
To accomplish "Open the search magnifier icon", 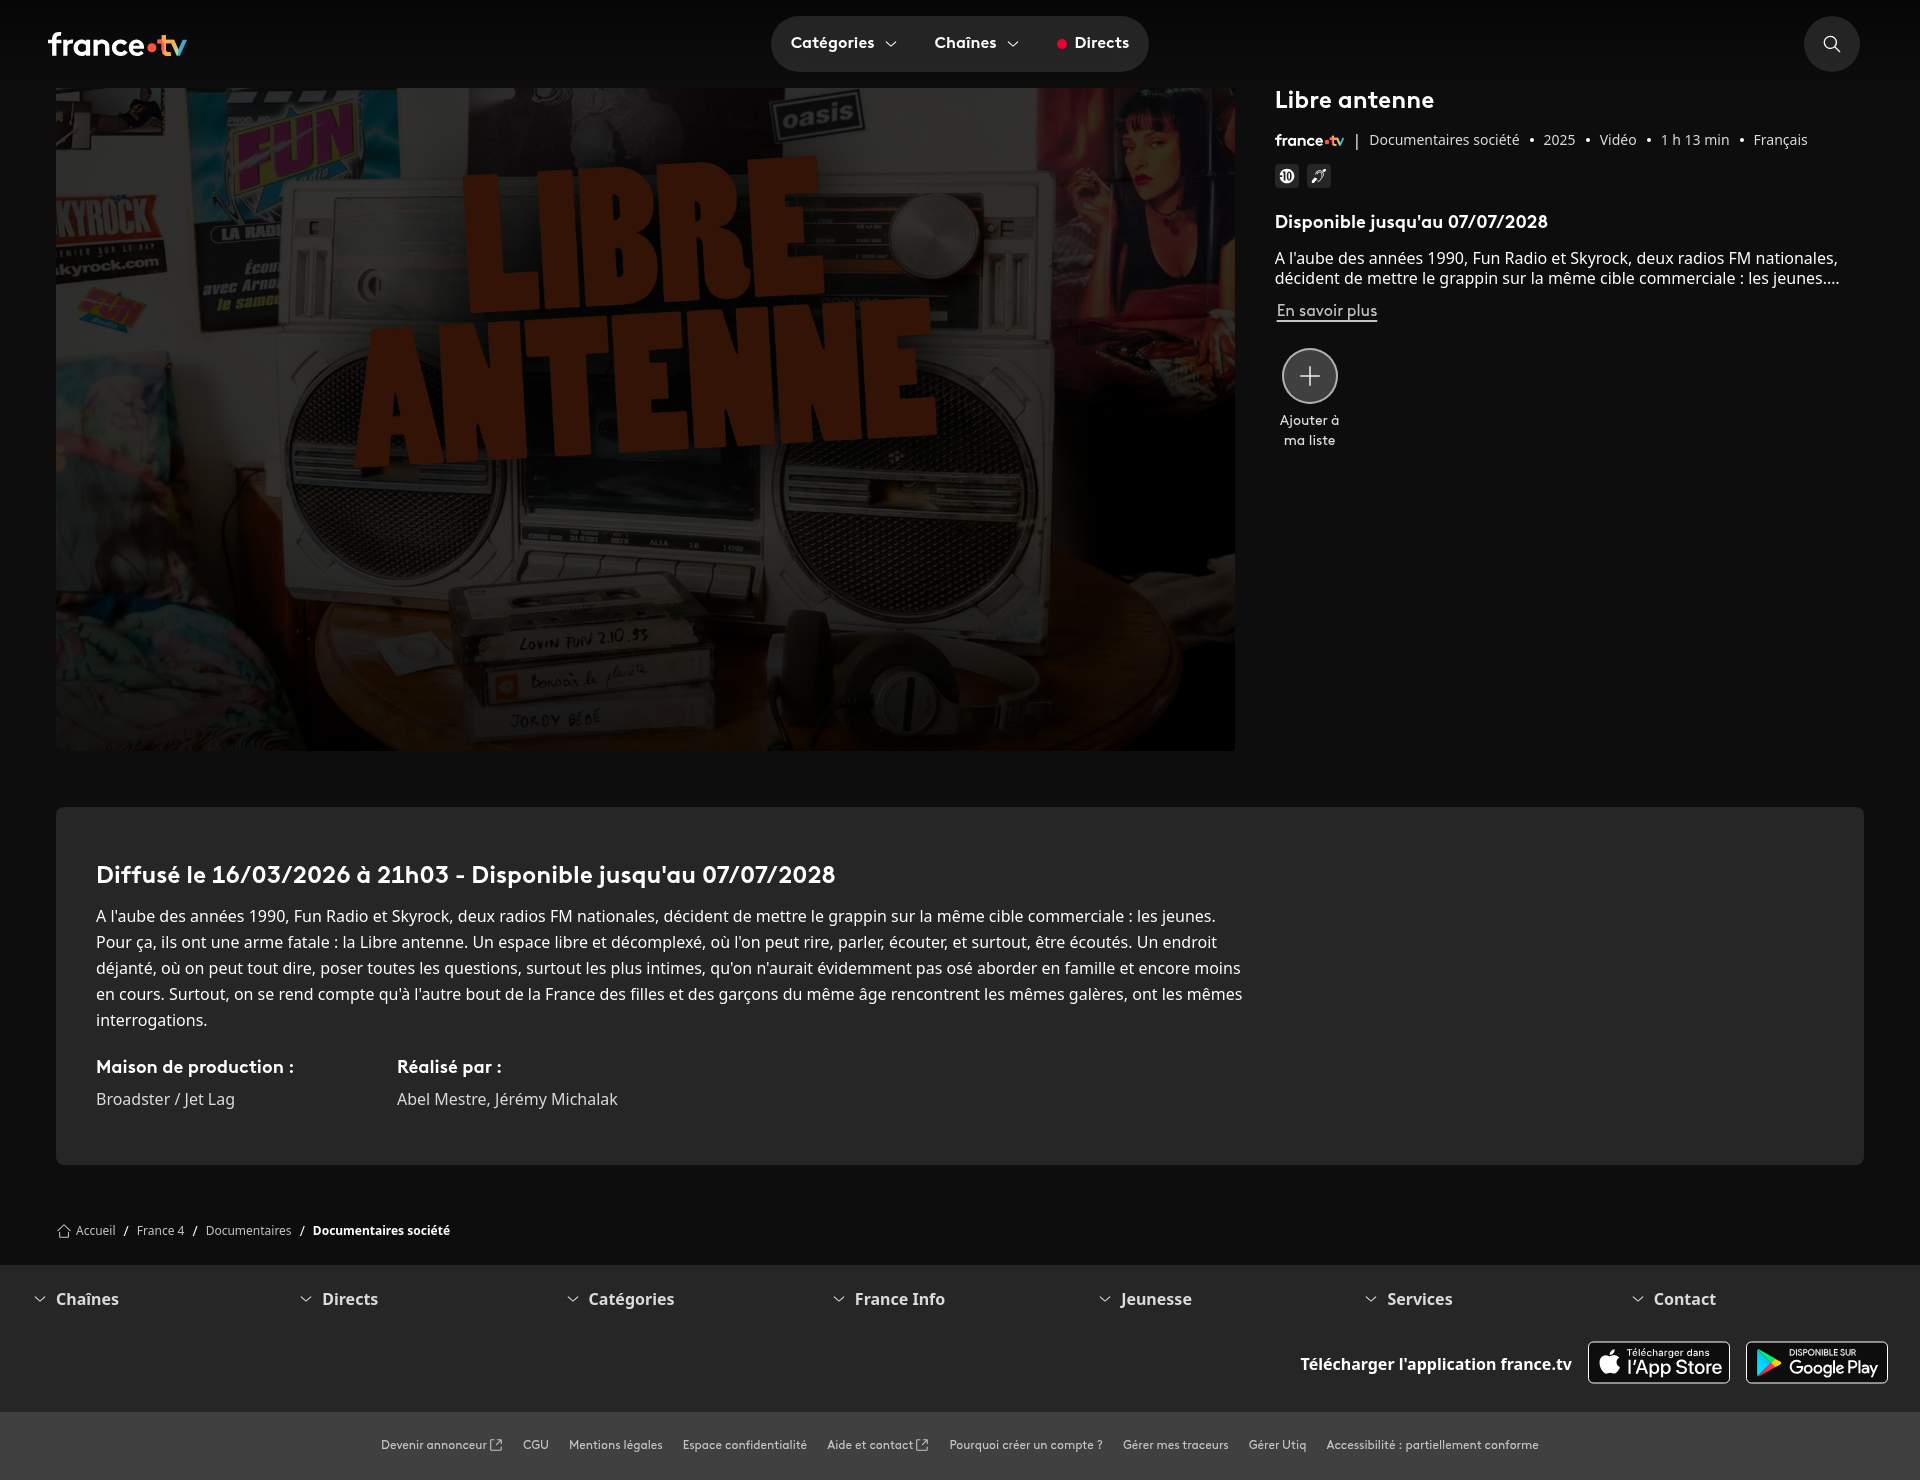I will (1831, 44).
